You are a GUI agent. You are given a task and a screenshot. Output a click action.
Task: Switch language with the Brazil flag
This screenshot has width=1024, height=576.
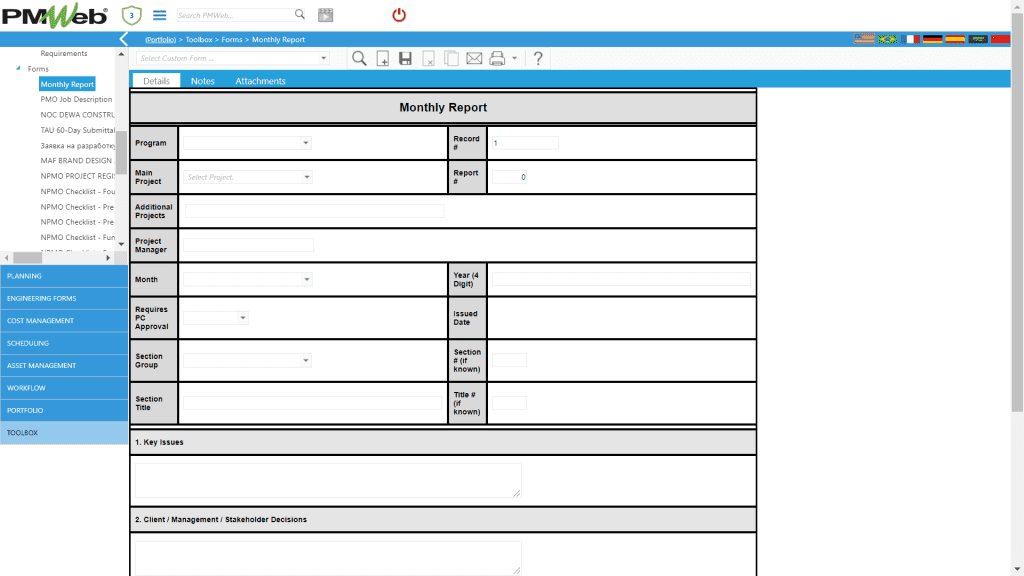point(887,39)
